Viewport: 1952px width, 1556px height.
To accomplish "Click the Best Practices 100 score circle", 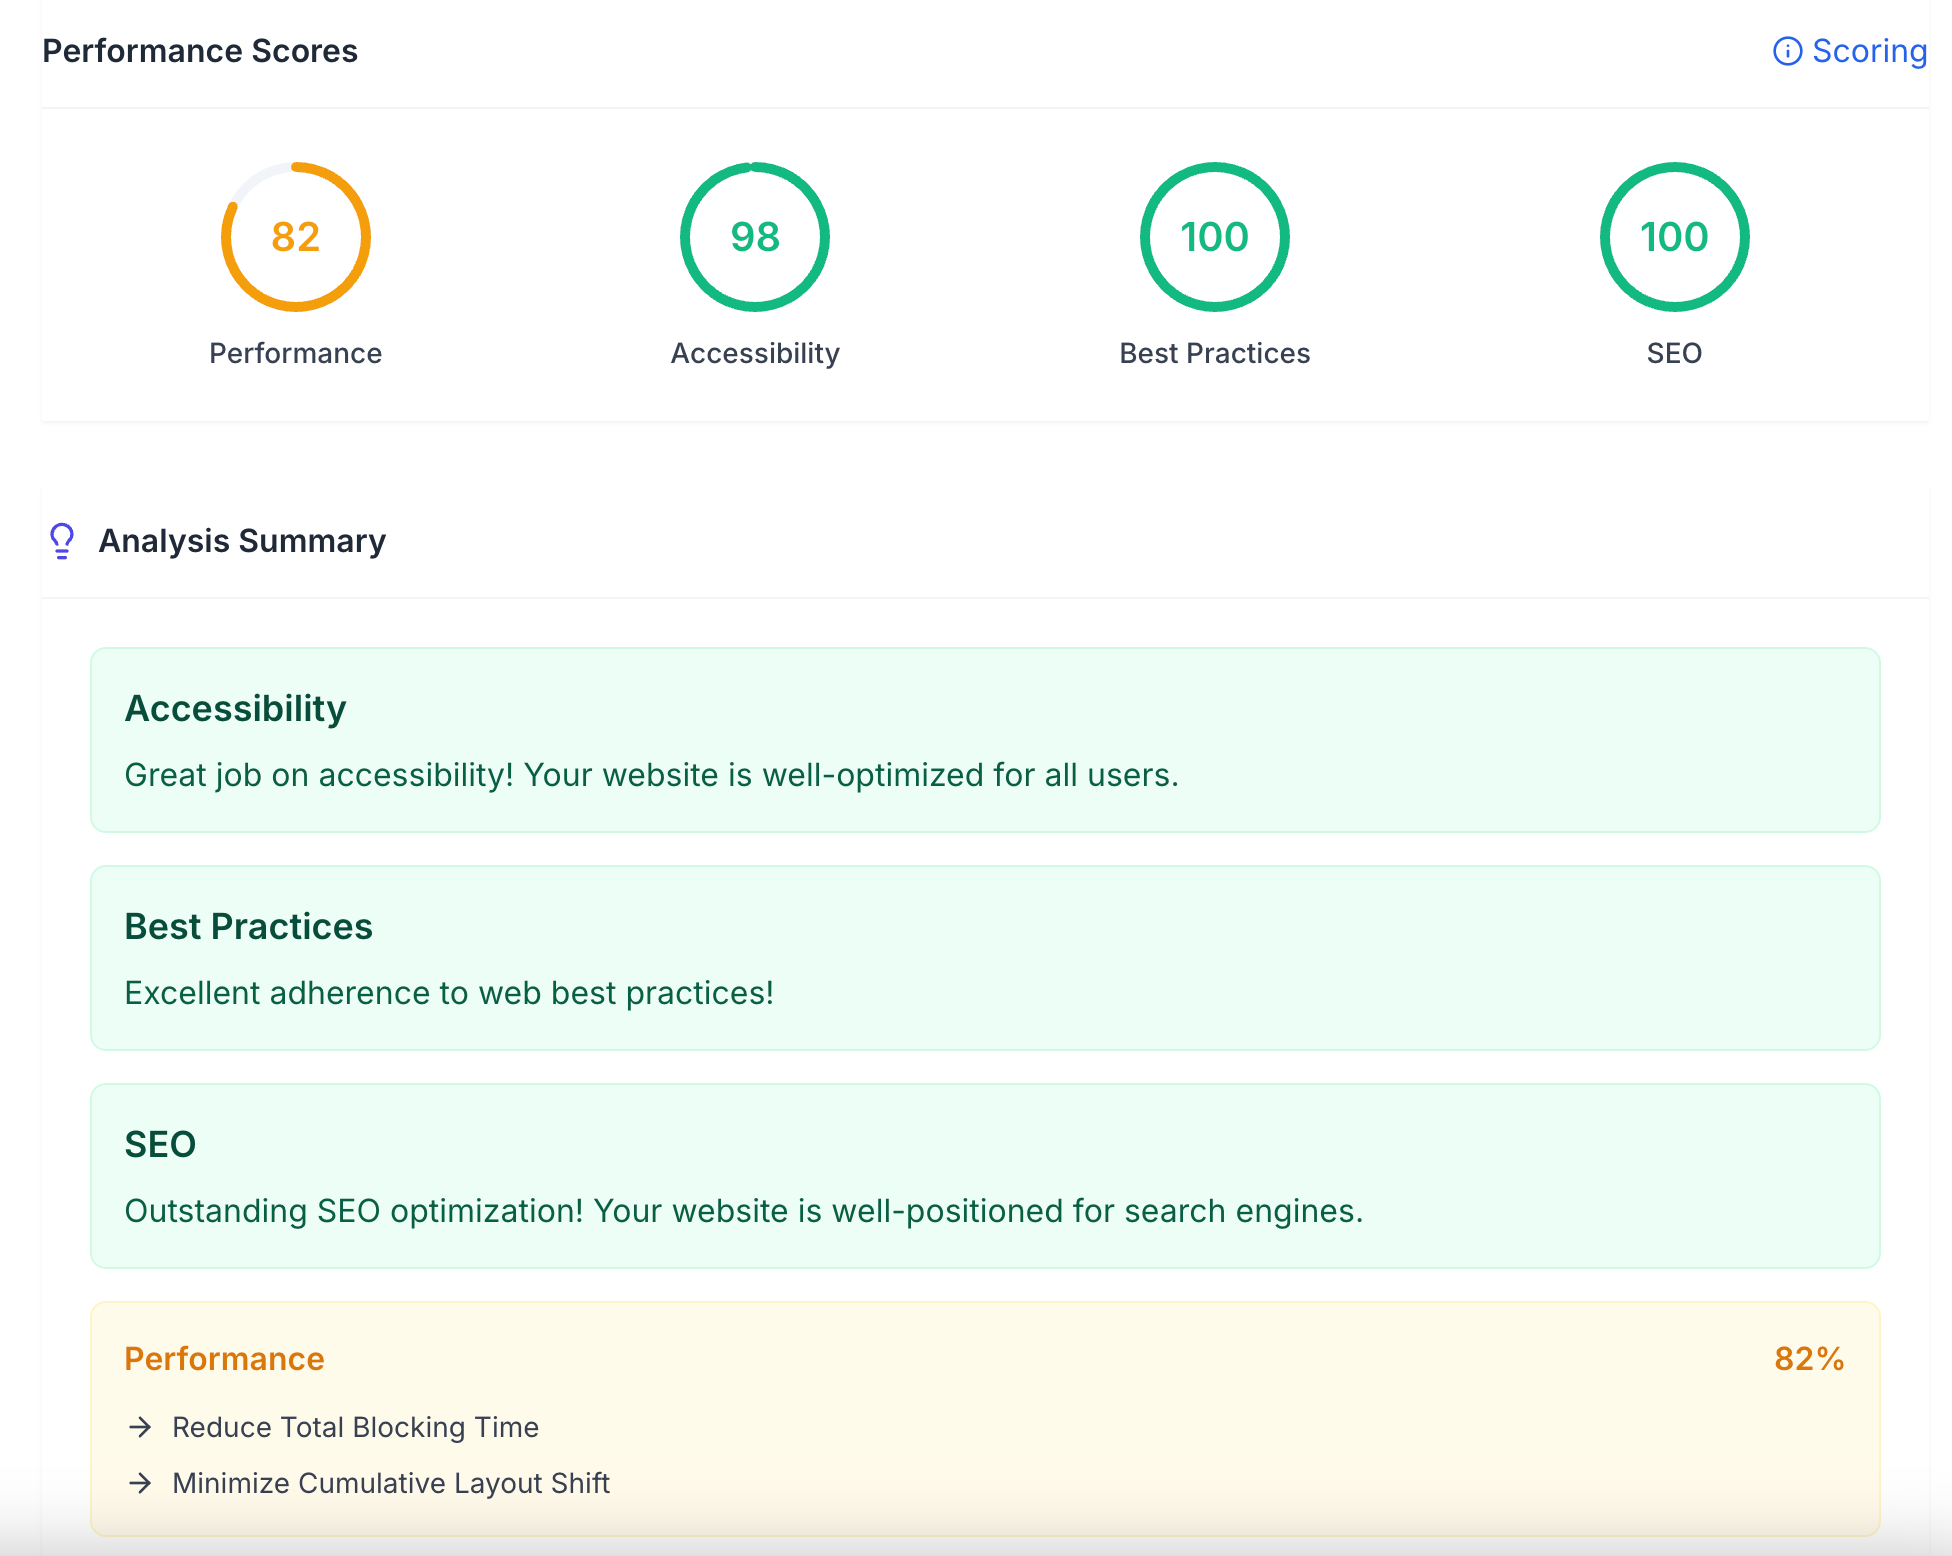I will tap(1214, 237).
